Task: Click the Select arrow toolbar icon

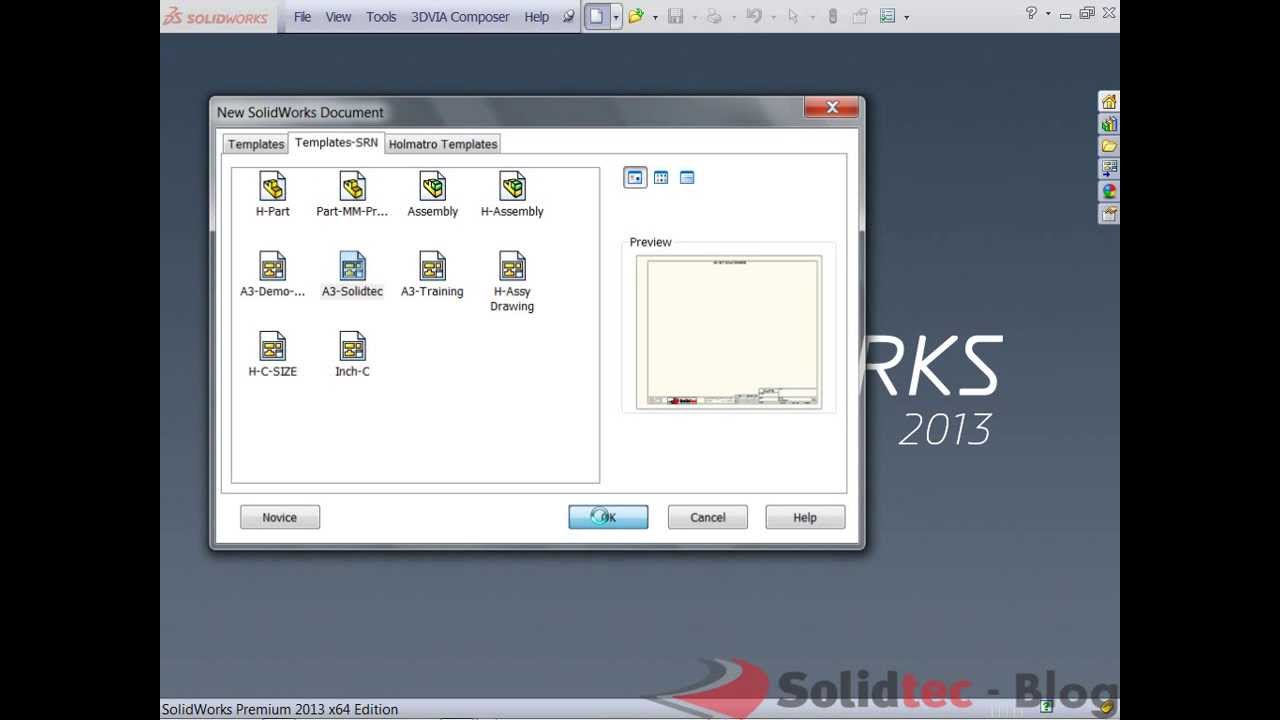Action: 793,16
